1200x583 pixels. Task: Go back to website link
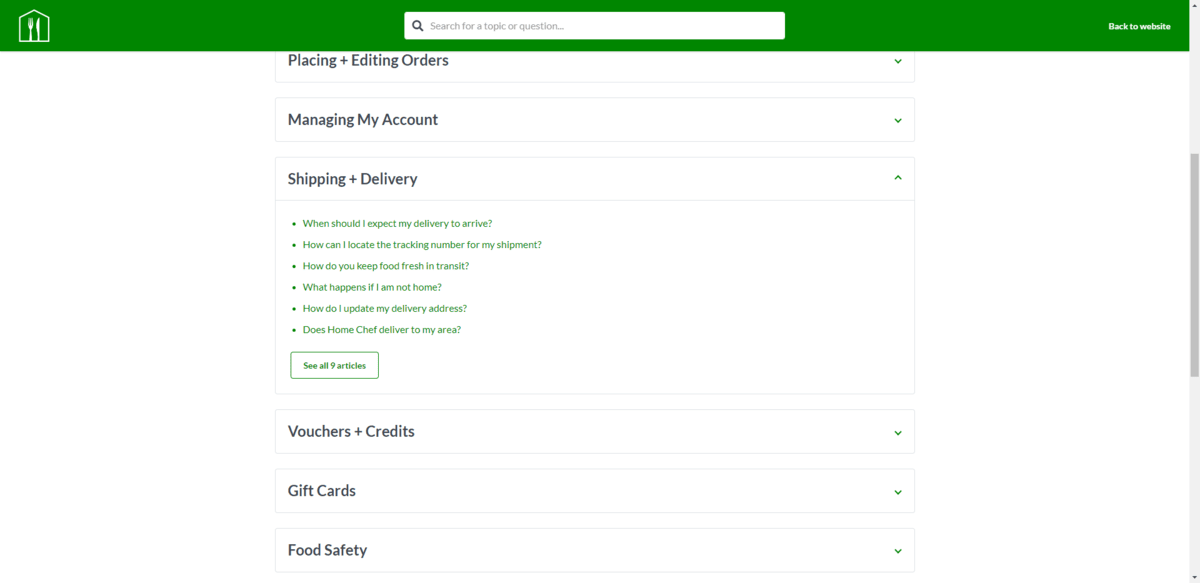pyautogui.click(x=1139, y=26)
